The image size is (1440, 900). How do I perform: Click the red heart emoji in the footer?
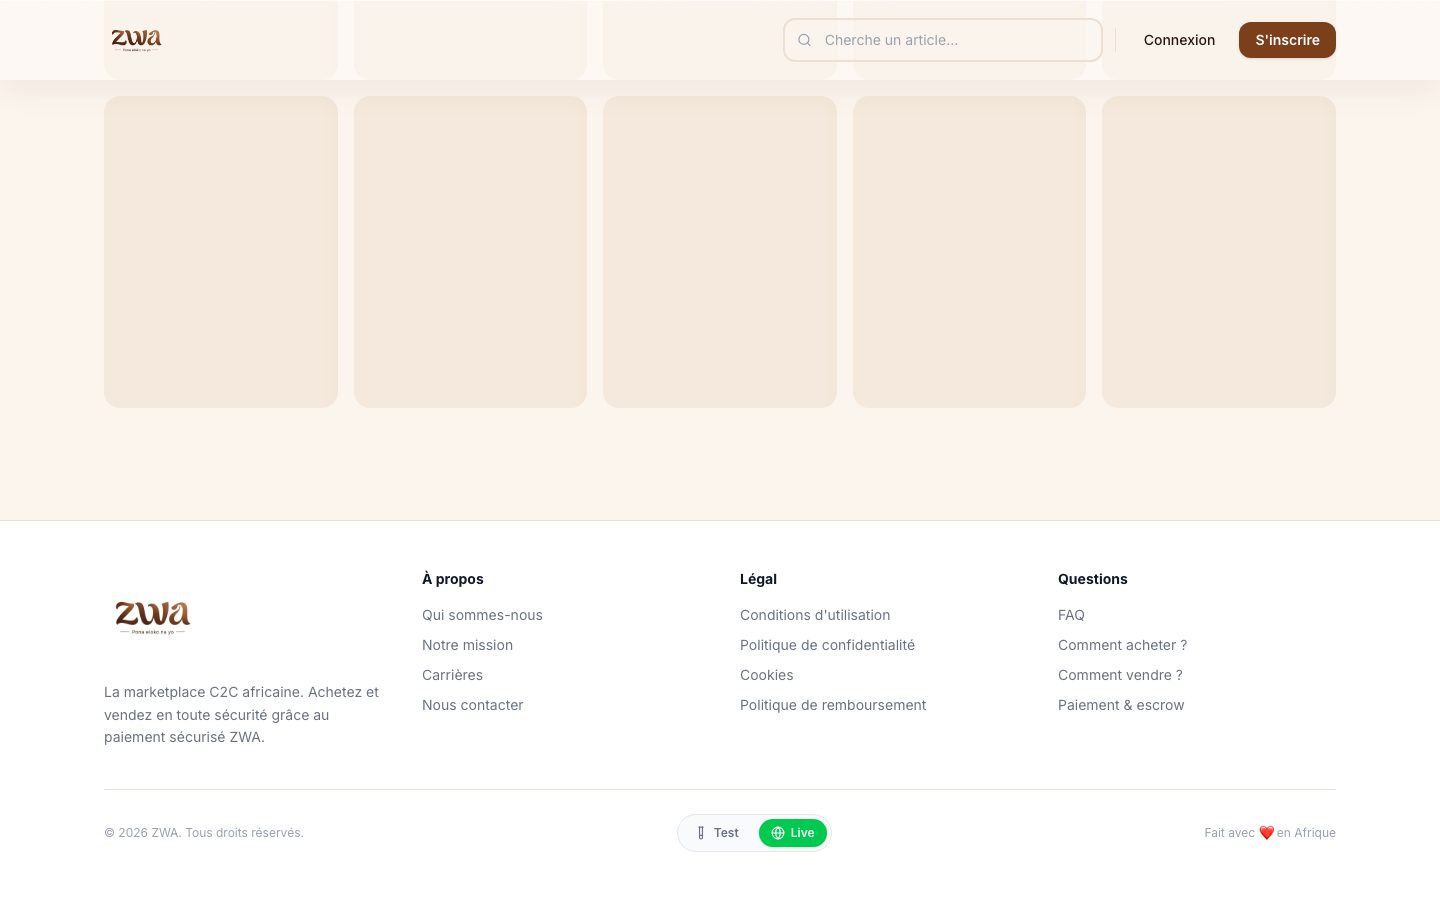point(1266,833)
